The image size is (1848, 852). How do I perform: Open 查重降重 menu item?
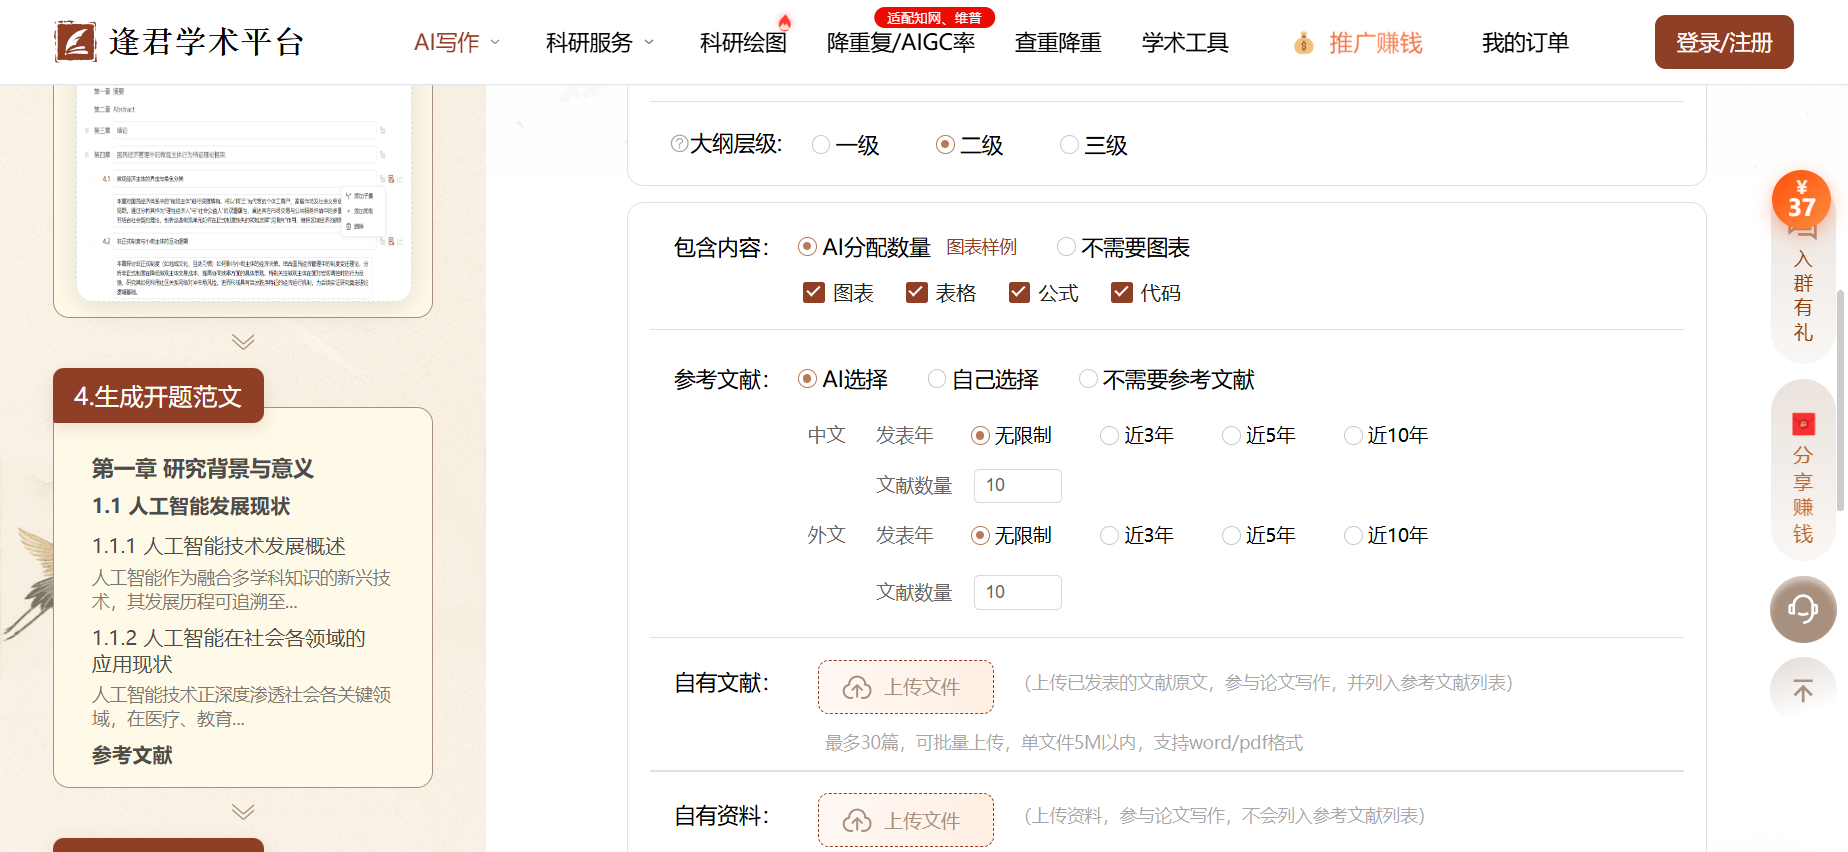(x=1058, y=43)
